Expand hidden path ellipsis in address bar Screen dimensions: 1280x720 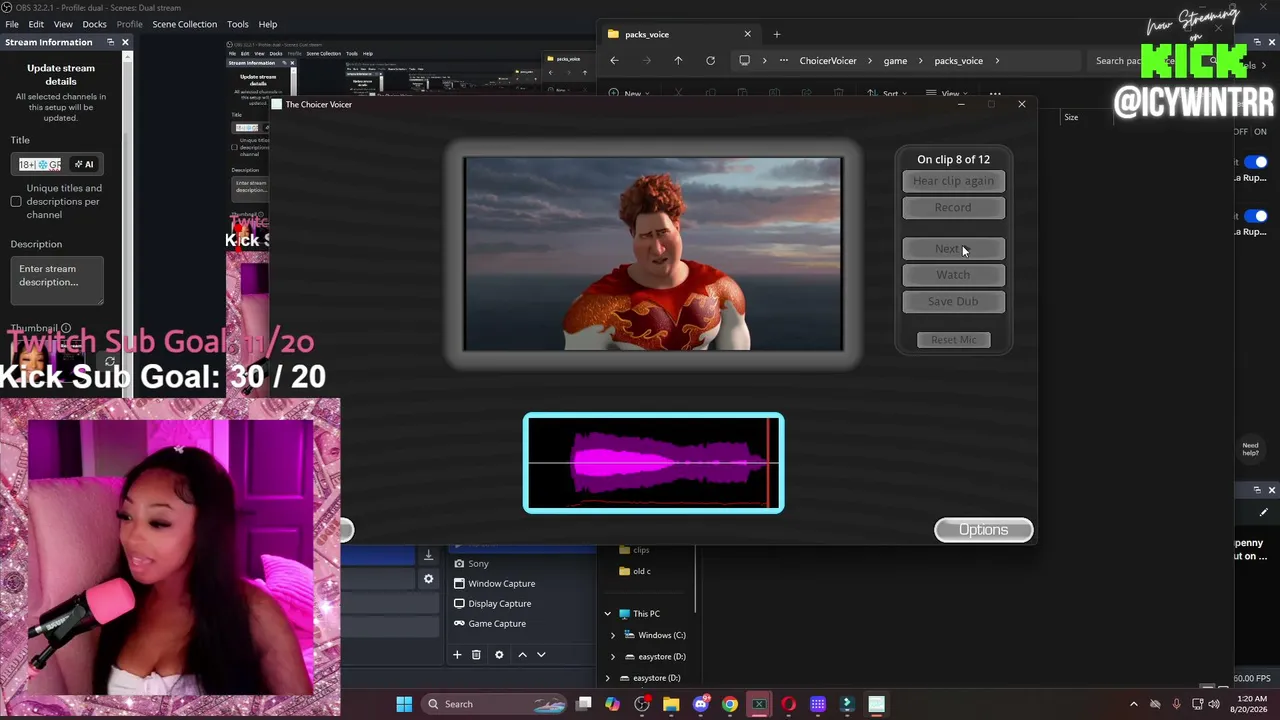point(784,61)
